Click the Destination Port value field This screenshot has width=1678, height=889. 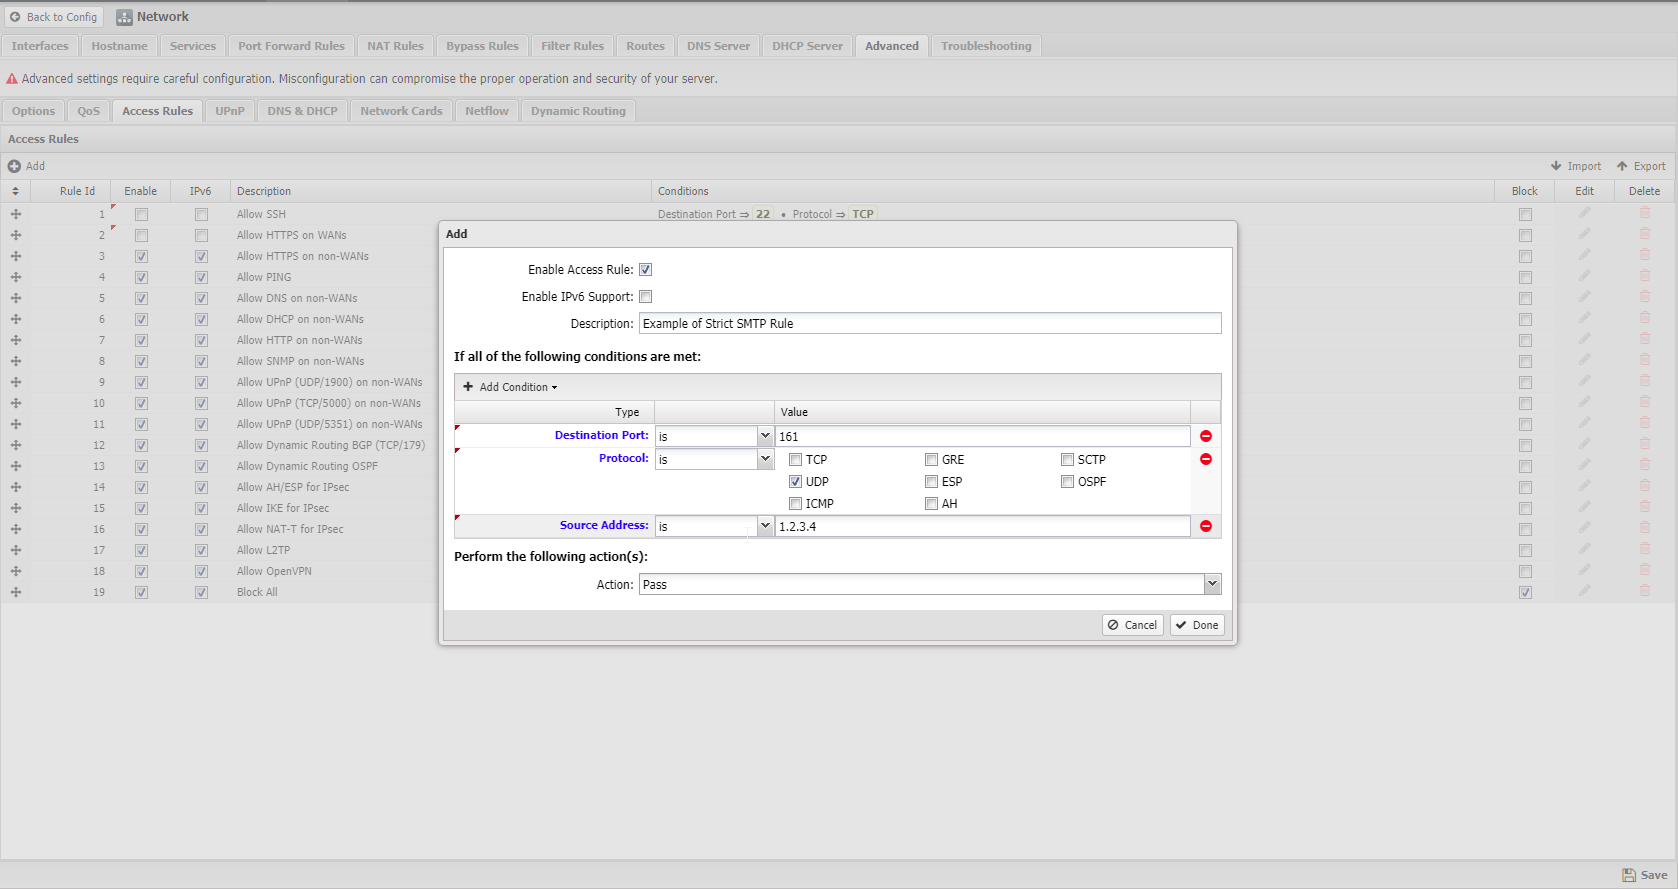[x=982, y=436]
